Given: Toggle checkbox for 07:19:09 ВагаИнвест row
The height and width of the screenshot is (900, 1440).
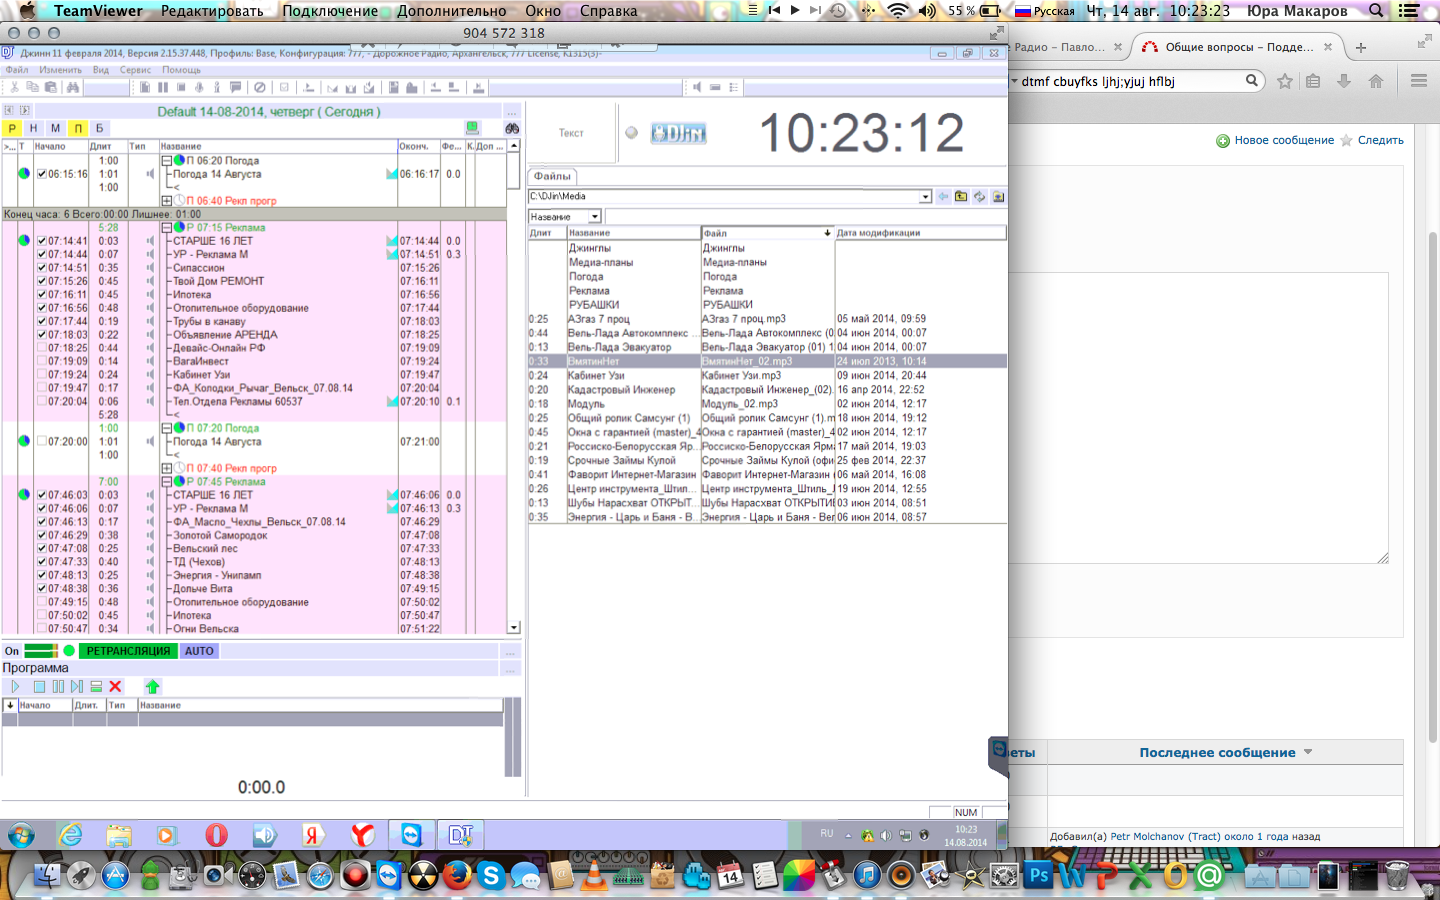Looking at the screenshot, I should (x=42, y=361).
